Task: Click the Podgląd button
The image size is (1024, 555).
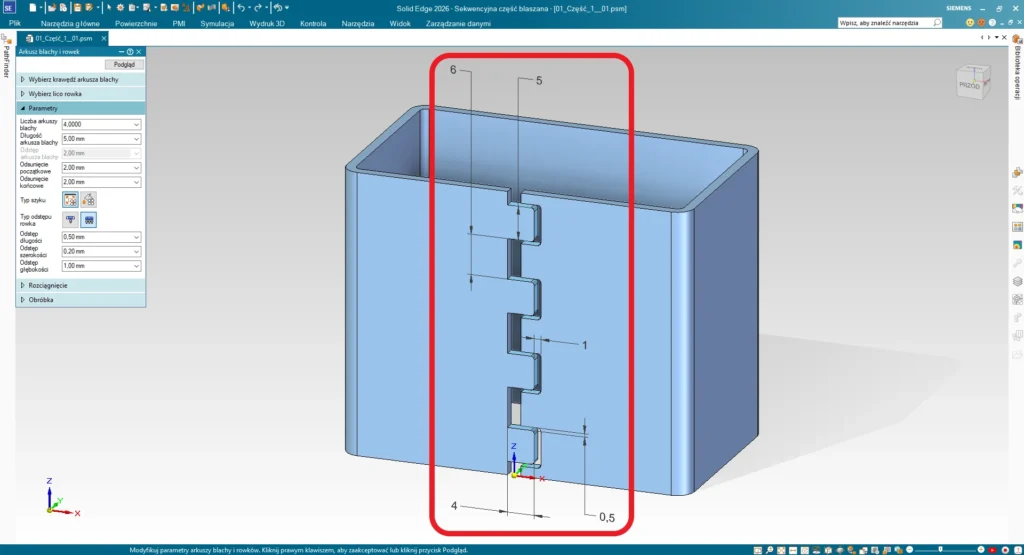Action: click(124, 64)
